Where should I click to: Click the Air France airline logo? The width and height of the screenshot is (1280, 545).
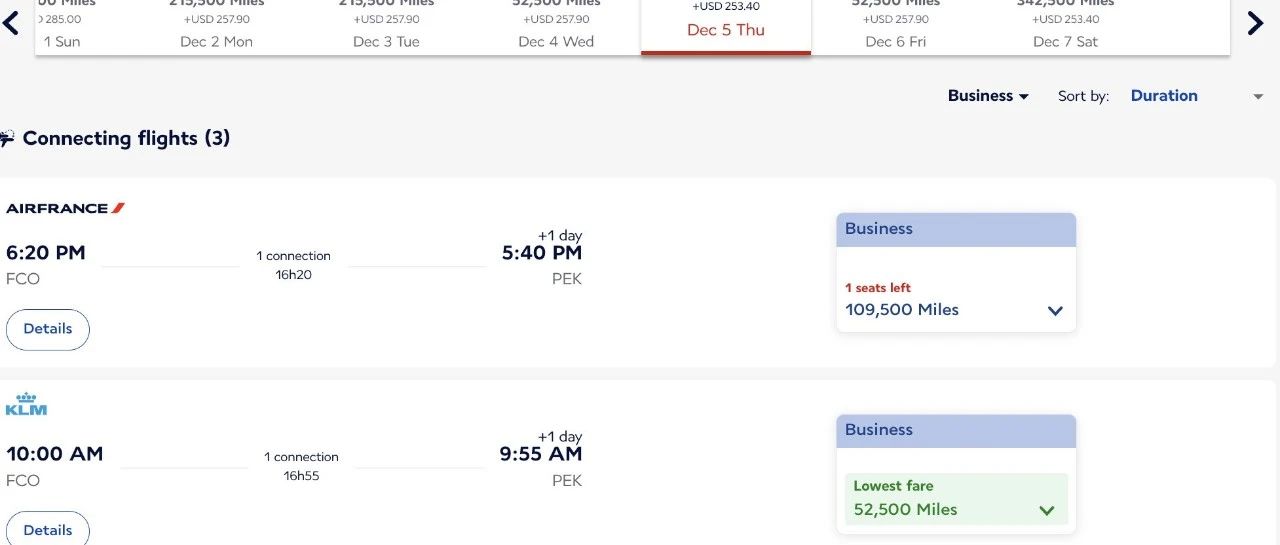tap(66, 208)
